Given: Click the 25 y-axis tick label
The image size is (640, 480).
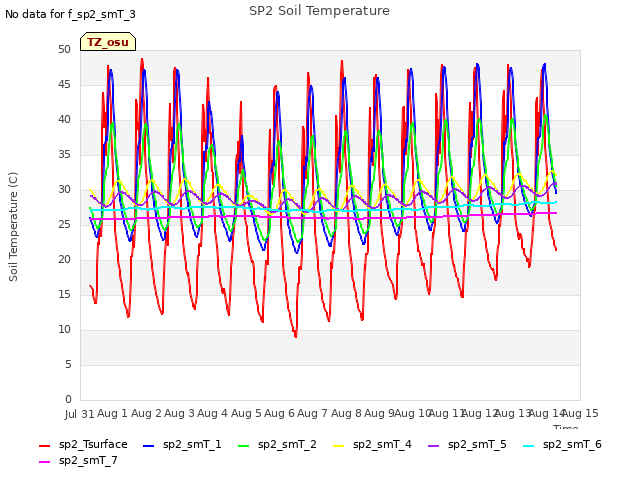Looking at the screenshot, I should (64, 224).
